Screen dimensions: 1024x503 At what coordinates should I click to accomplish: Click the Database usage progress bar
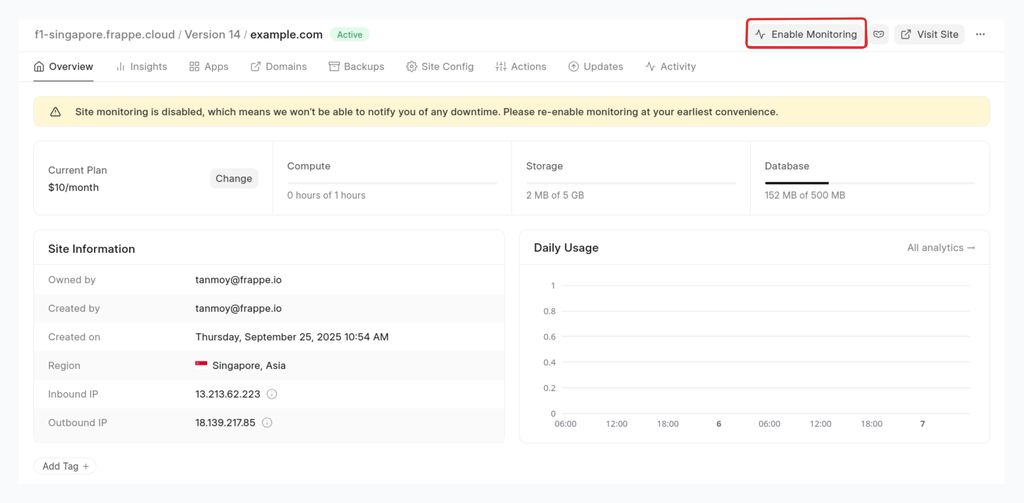869,183
